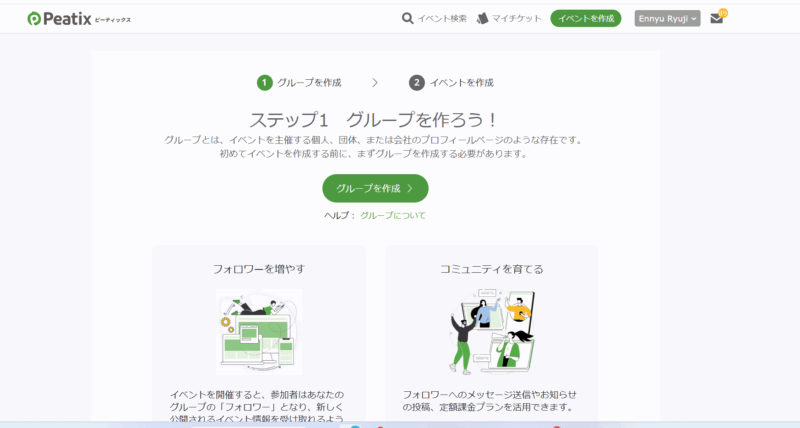Click the マイチケット ticket icon

(483, 18)
